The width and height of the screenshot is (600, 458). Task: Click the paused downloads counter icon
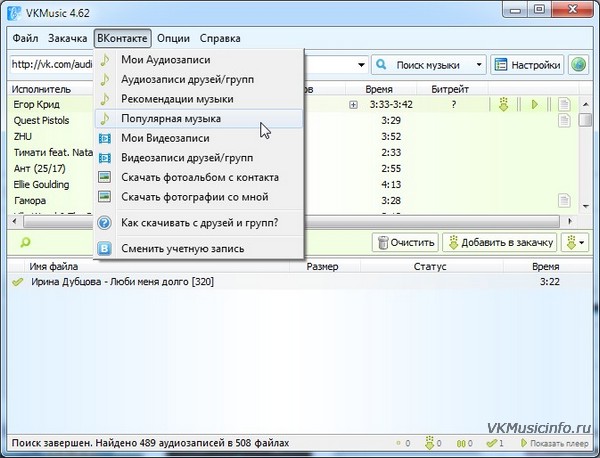[464, 443]
